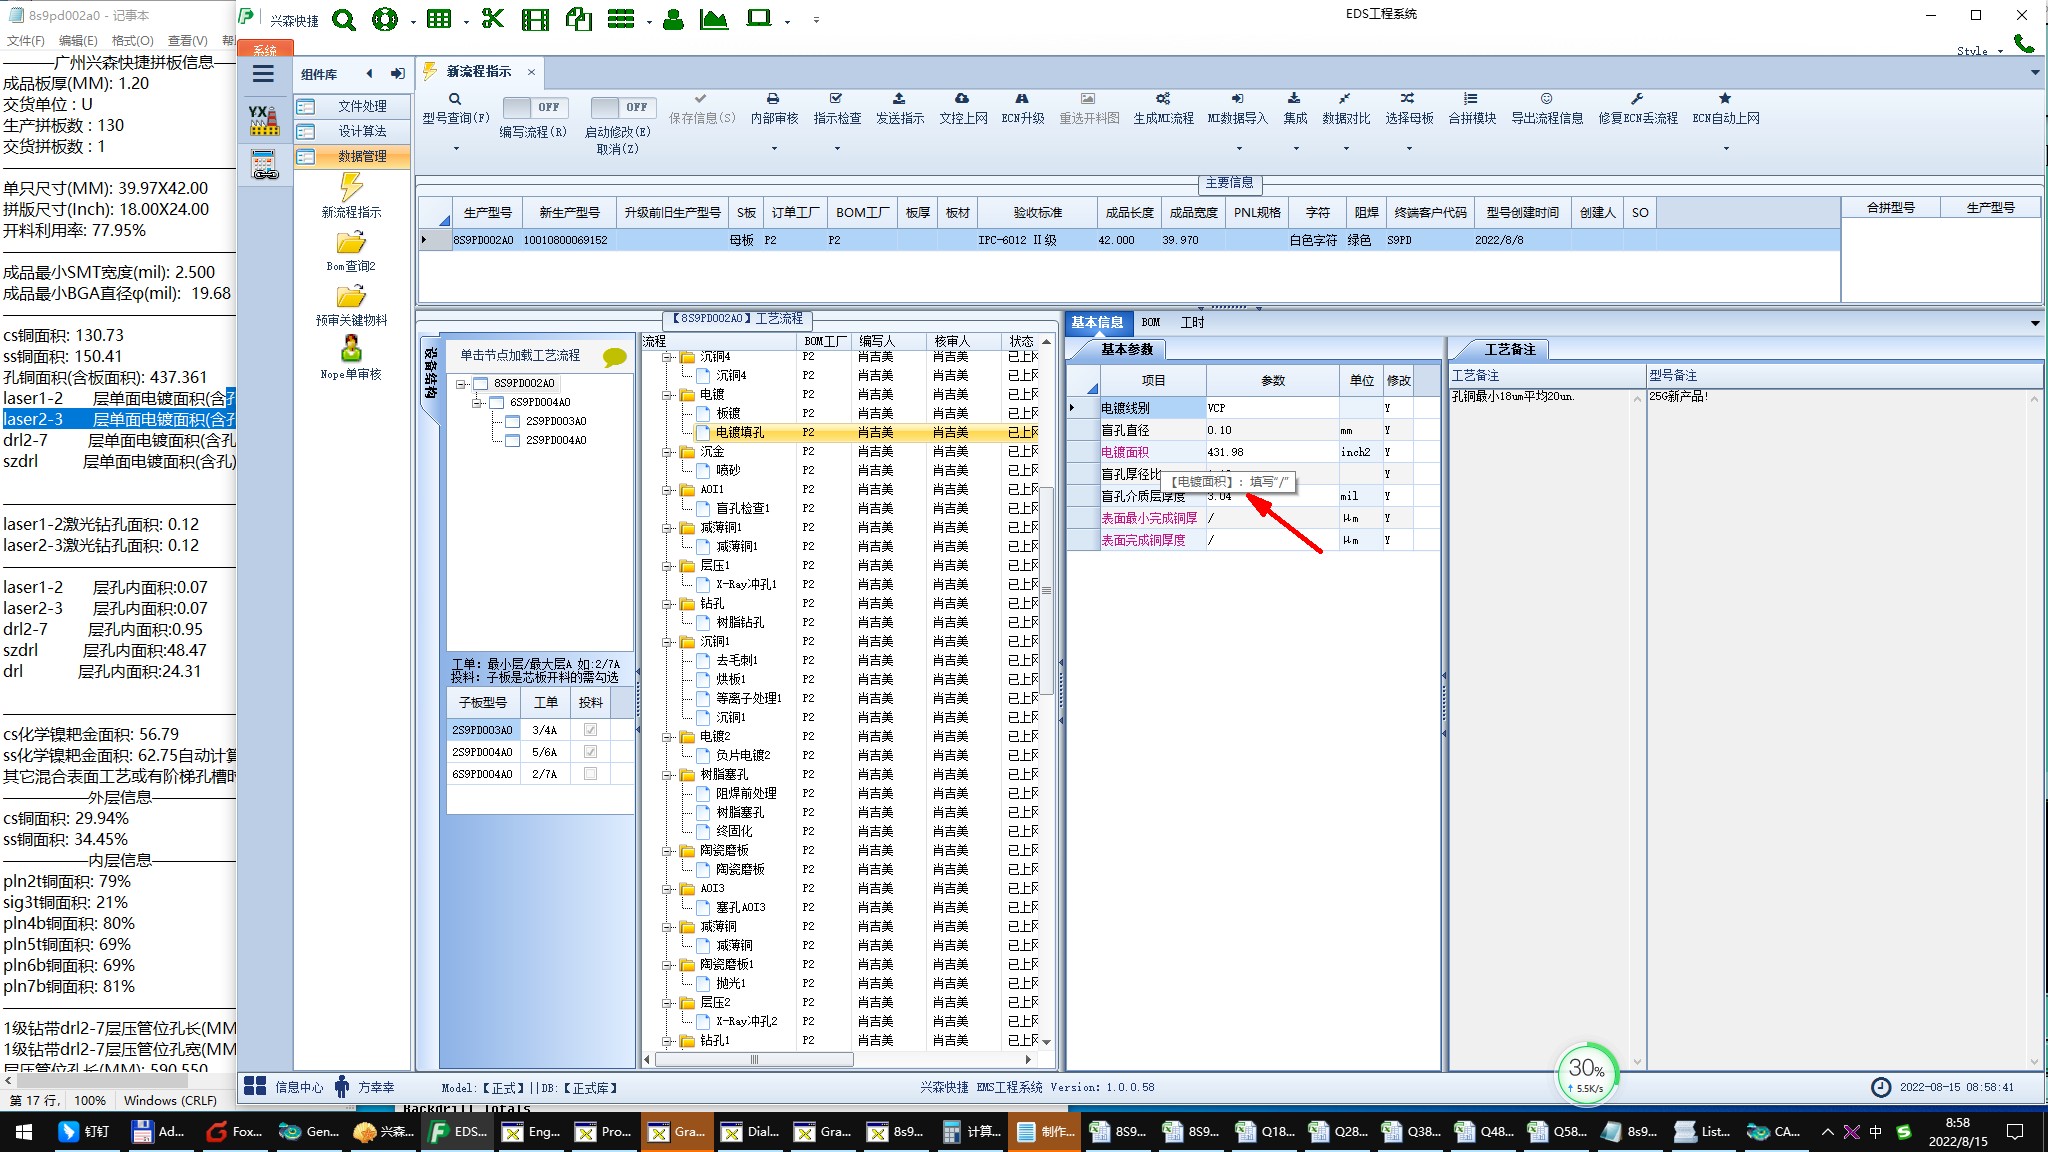
Task: Click the 数据对比 toolbar icon
Action: (1345, 99)
